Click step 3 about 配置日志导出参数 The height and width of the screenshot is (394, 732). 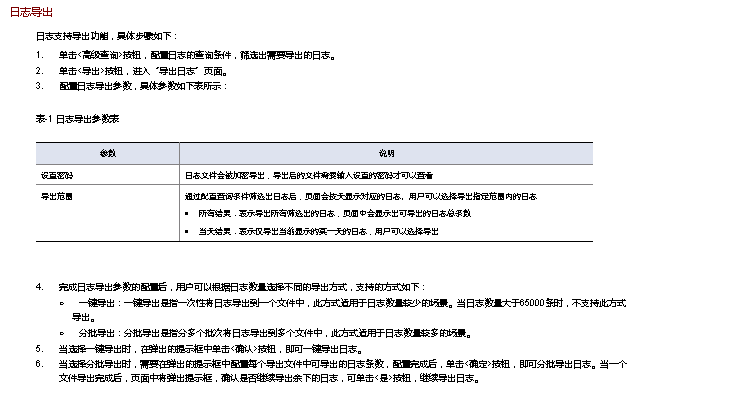pyautogui.click(x=132, y=86)
